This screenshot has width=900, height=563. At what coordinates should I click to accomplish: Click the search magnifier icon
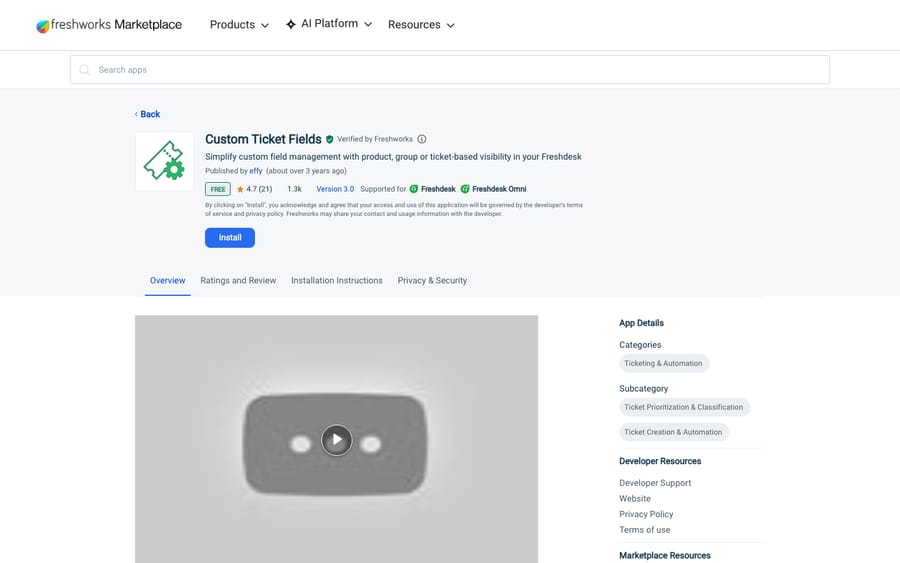(84, 69)
